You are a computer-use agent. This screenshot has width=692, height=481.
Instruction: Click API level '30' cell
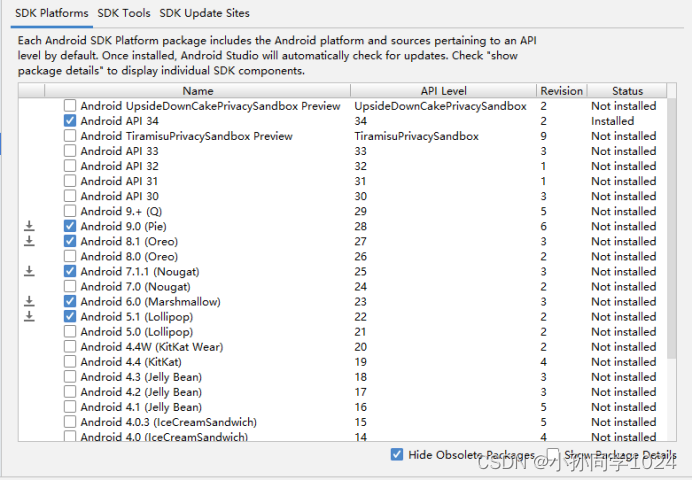361,196
